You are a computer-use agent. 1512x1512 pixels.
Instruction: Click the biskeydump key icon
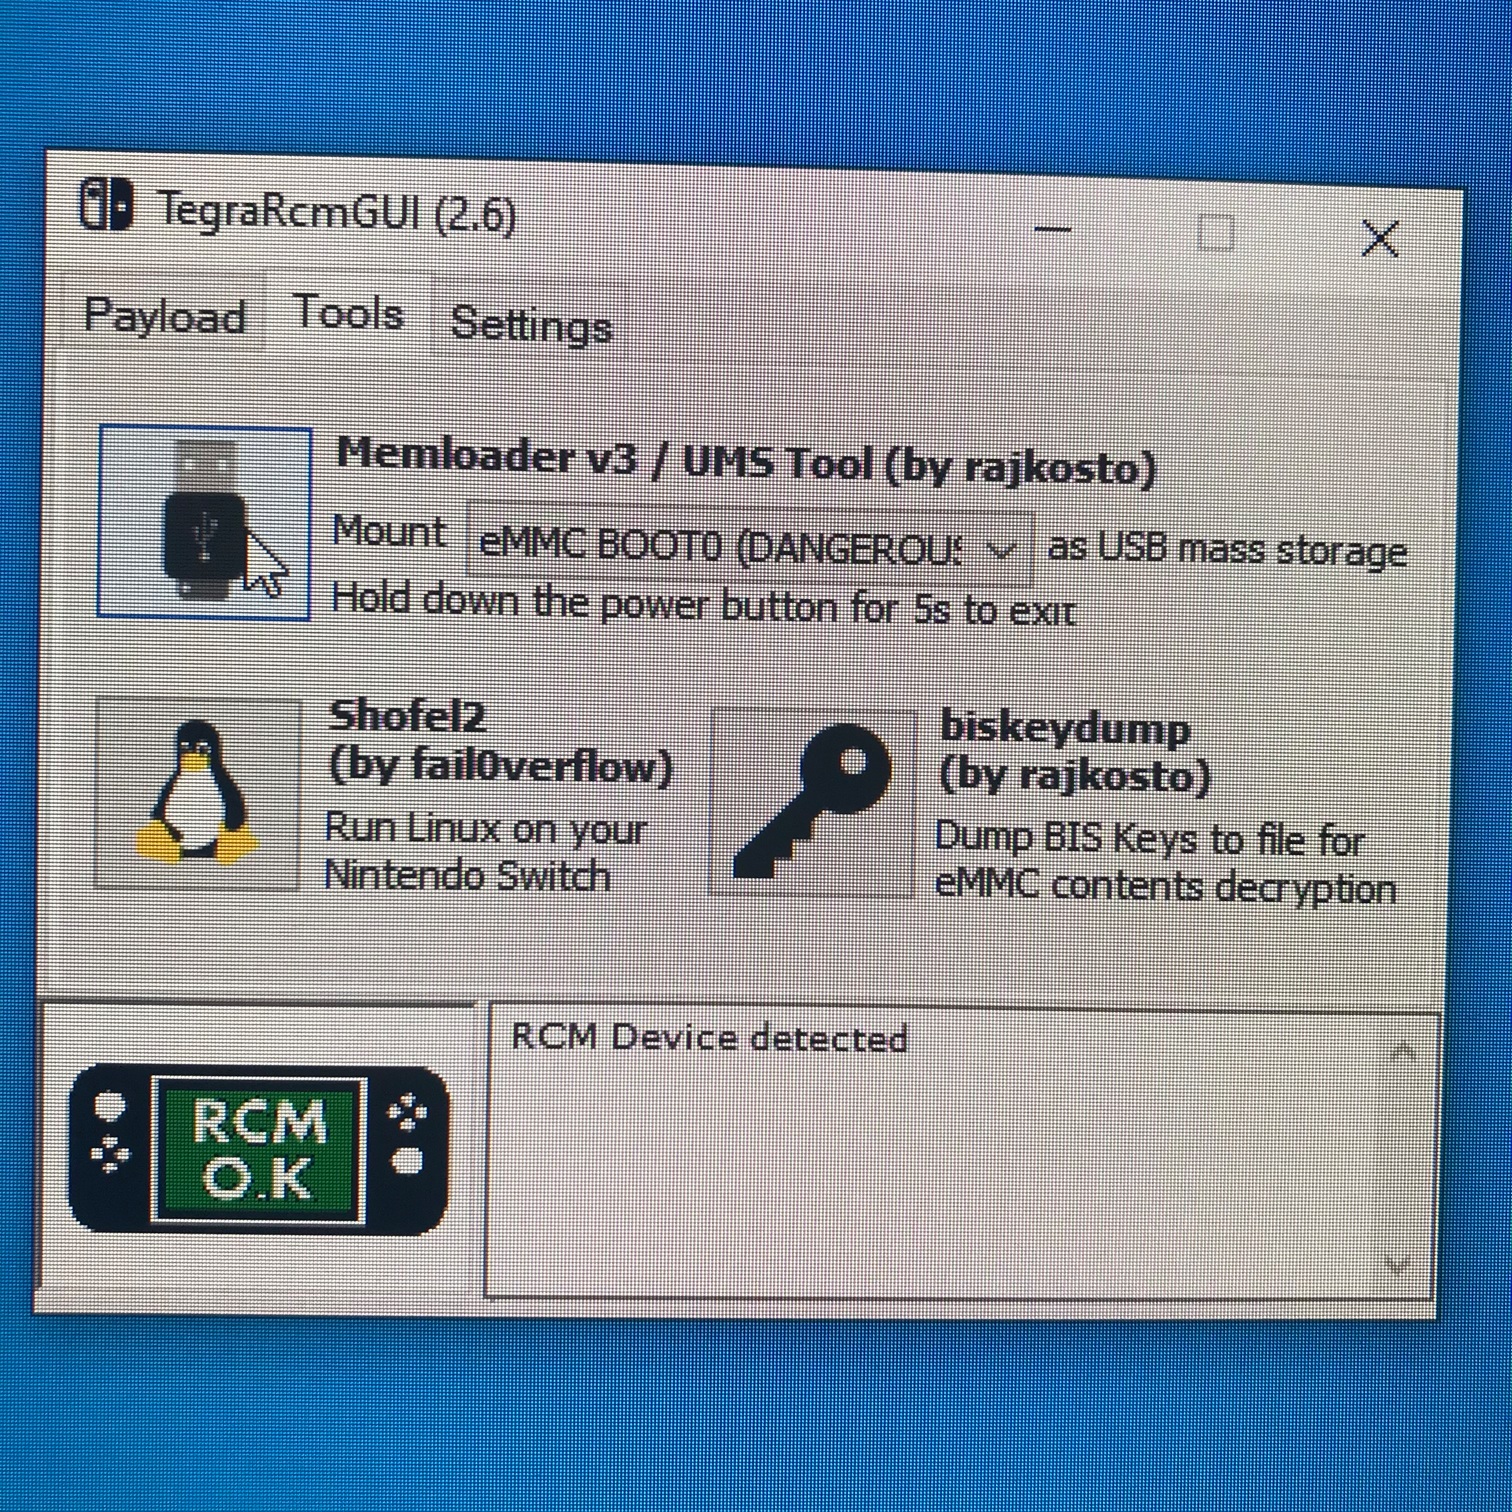pyautogui.click(x=812, y=802)
